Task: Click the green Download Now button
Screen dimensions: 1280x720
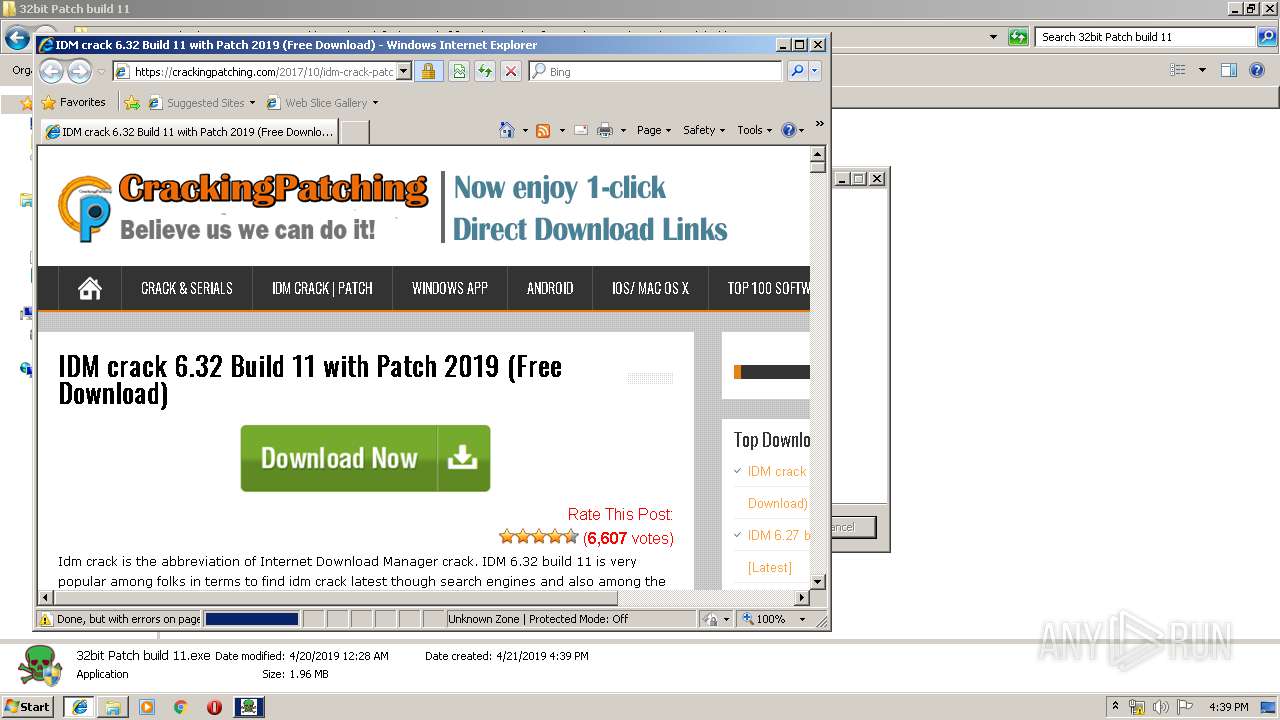Action: [365, 458]
